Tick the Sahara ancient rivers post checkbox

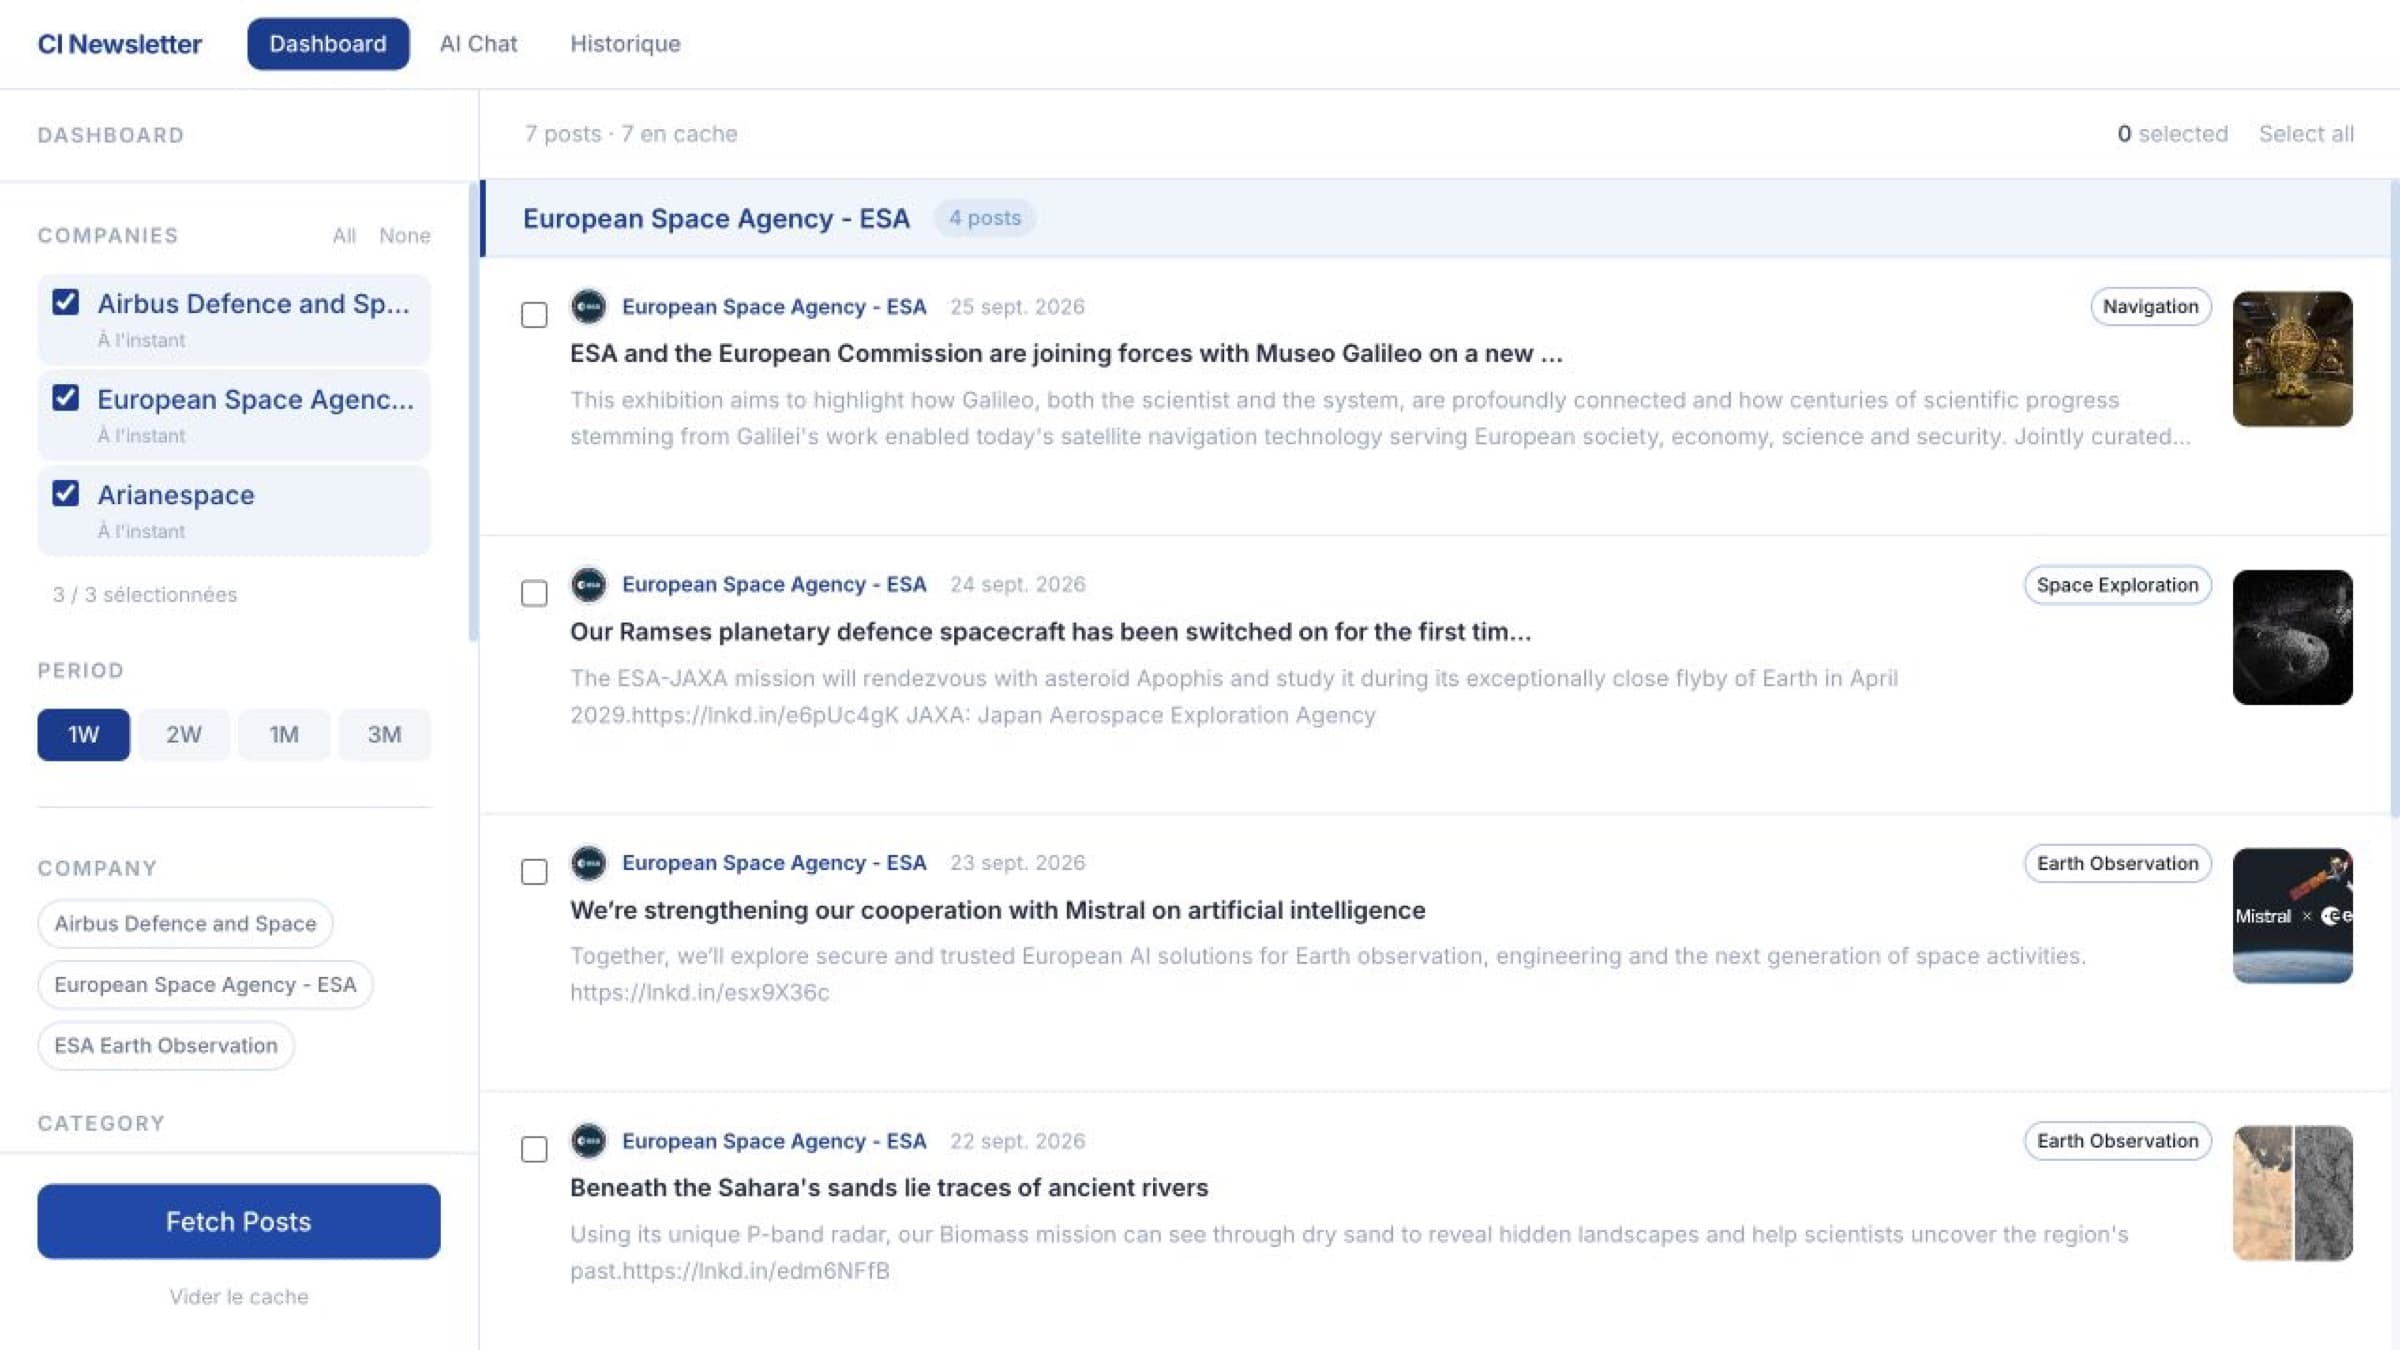(534, 1149)
